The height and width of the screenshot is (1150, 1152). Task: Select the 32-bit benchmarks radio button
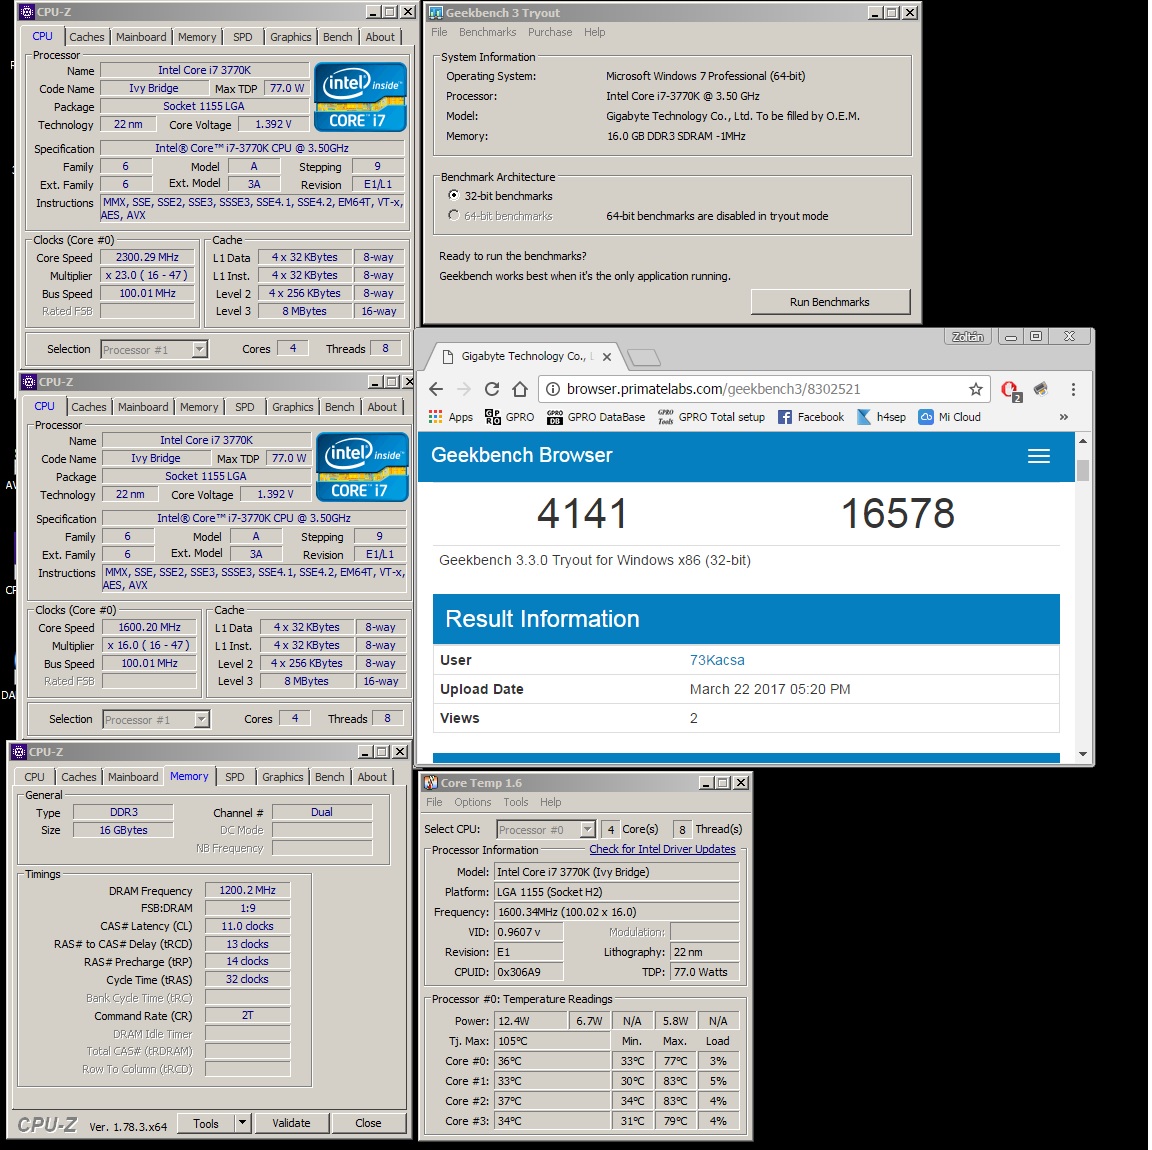coord(454,195)
